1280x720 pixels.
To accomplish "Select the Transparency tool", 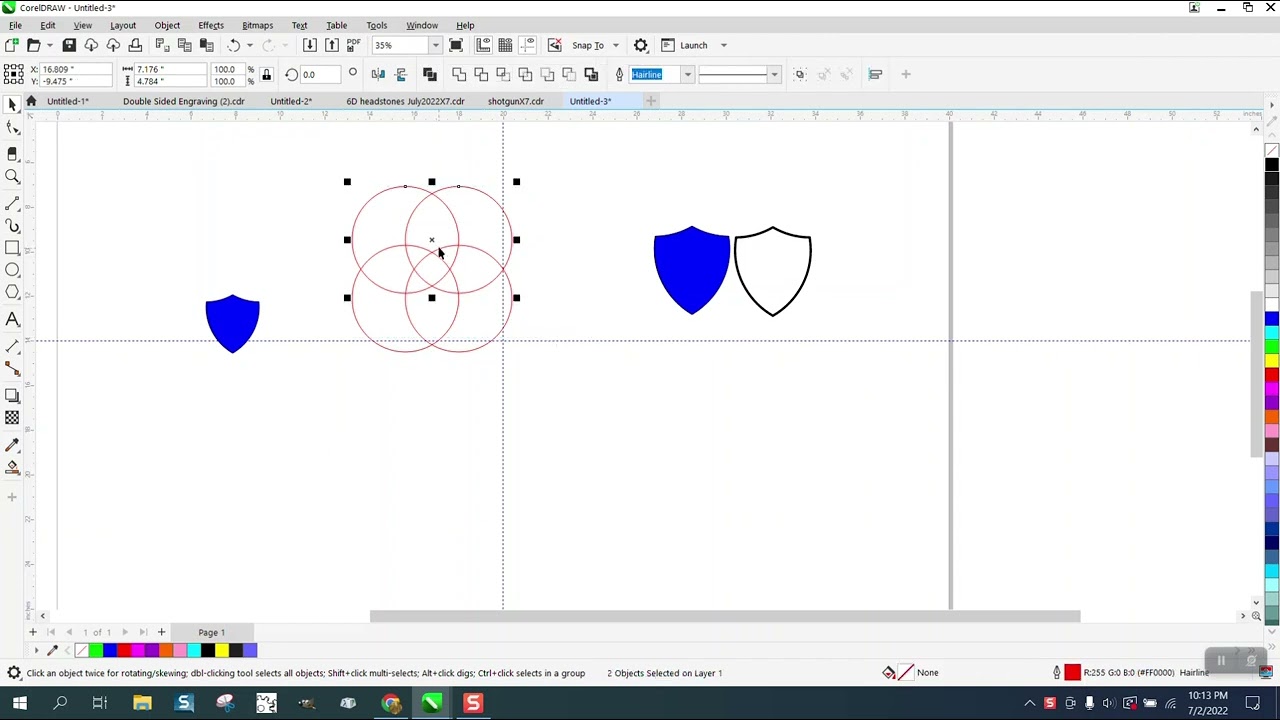I will point(12,418).
